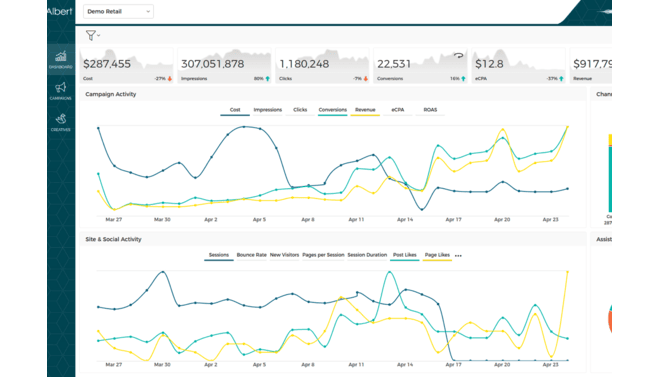Expand more metrics with the ellipsis
This screenshot has width=660, height=377.
click(x=458, y=255)
